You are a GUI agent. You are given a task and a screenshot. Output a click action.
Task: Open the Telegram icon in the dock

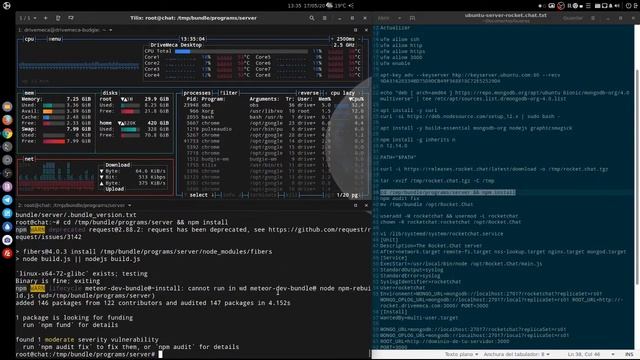tap(7, 200)
